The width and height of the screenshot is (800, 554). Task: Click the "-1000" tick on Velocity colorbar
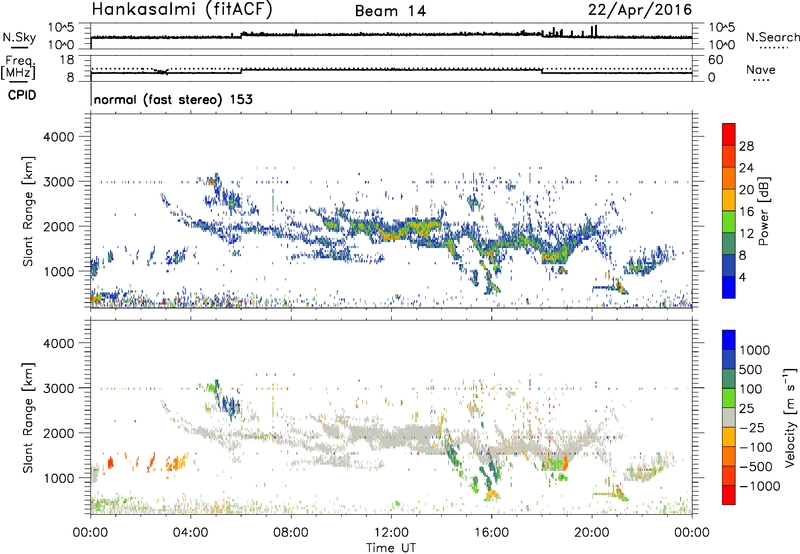[x=759, y=486]
